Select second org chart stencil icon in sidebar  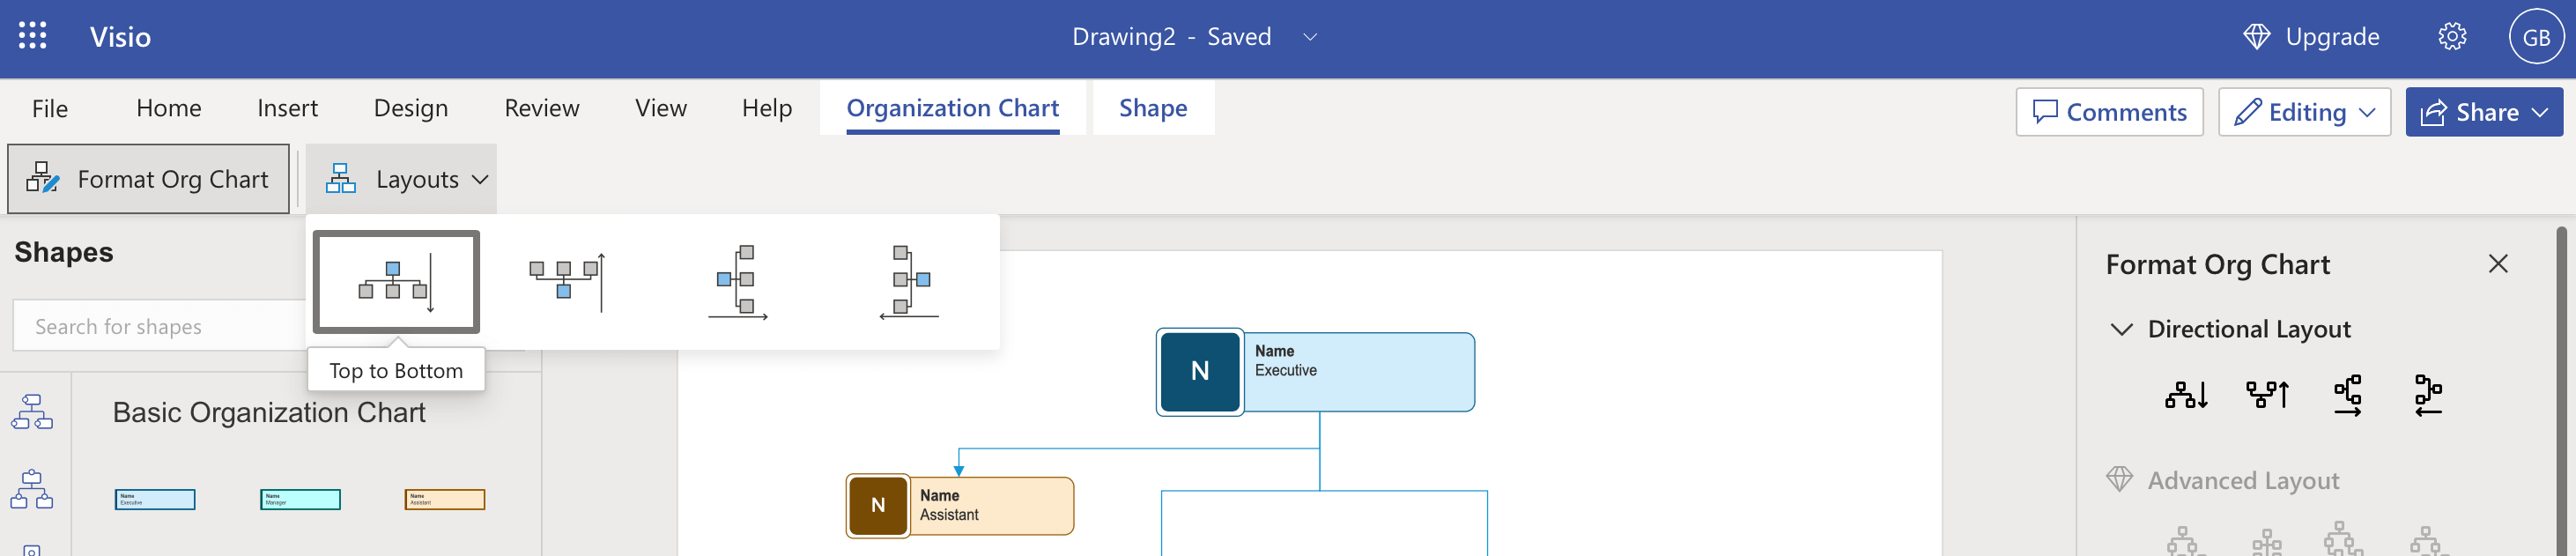click(x=32, y=489)
